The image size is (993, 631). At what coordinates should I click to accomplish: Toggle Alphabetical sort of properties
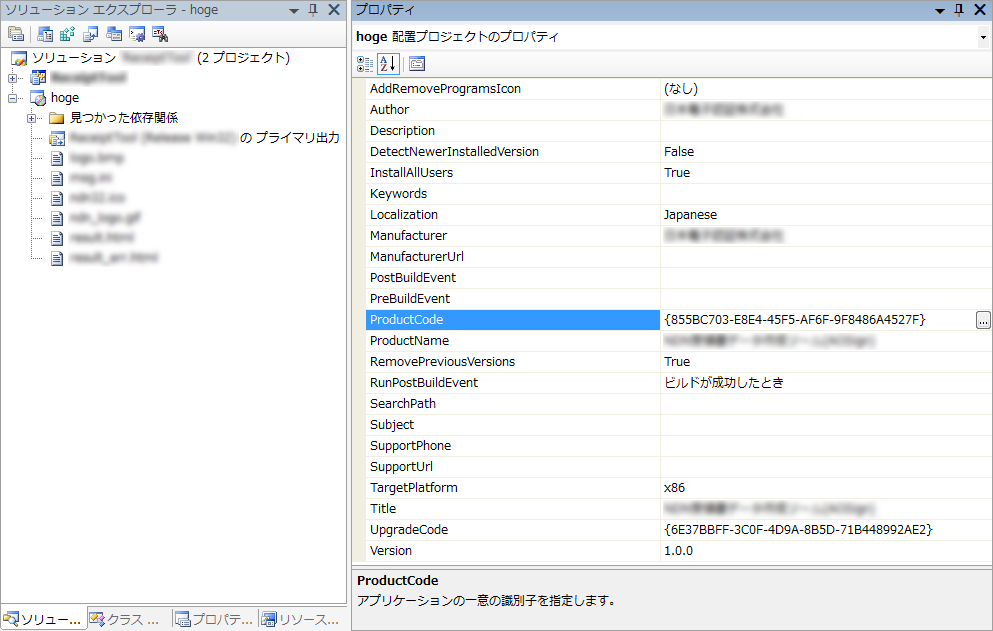coord(388,64)
